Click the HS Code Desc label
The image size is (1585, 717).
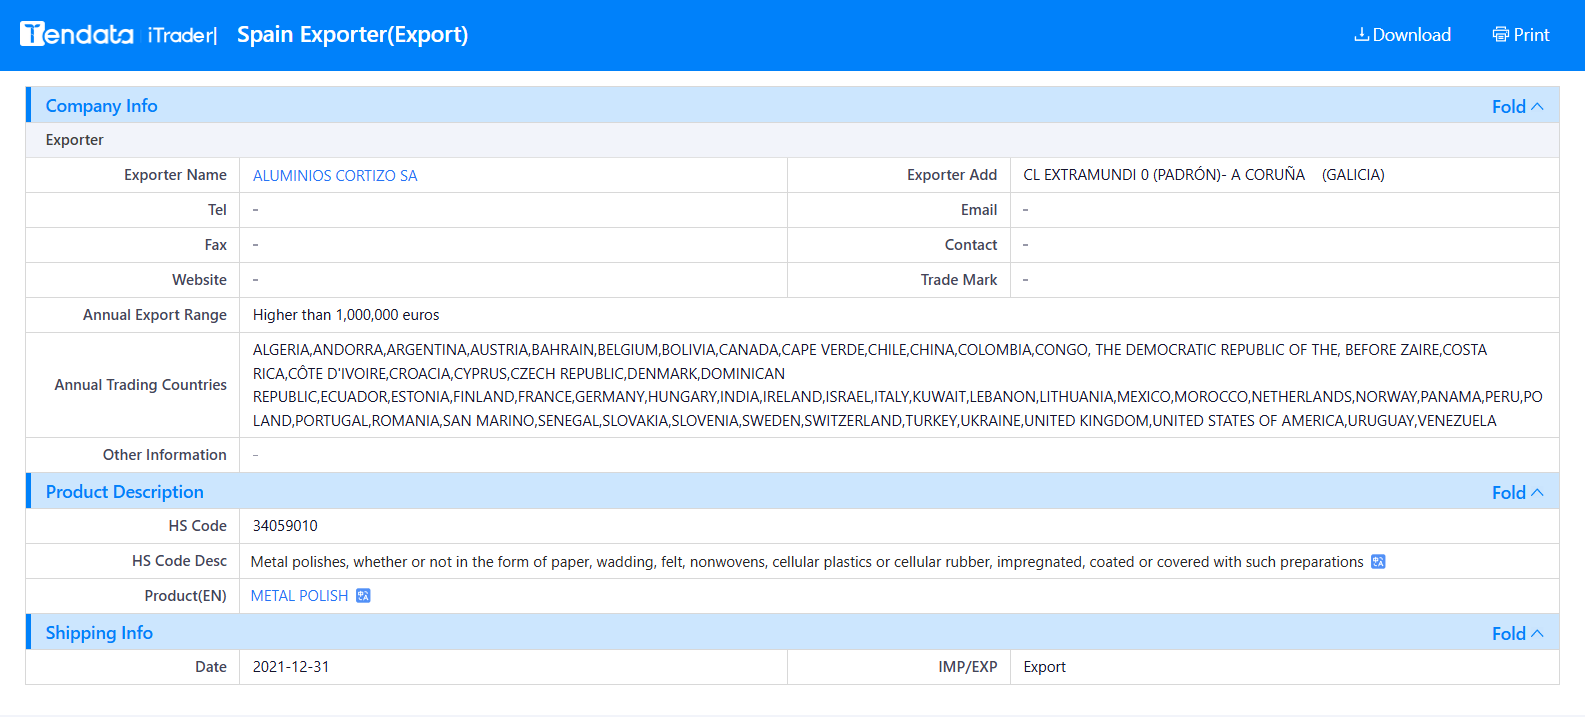pos(179,561)
